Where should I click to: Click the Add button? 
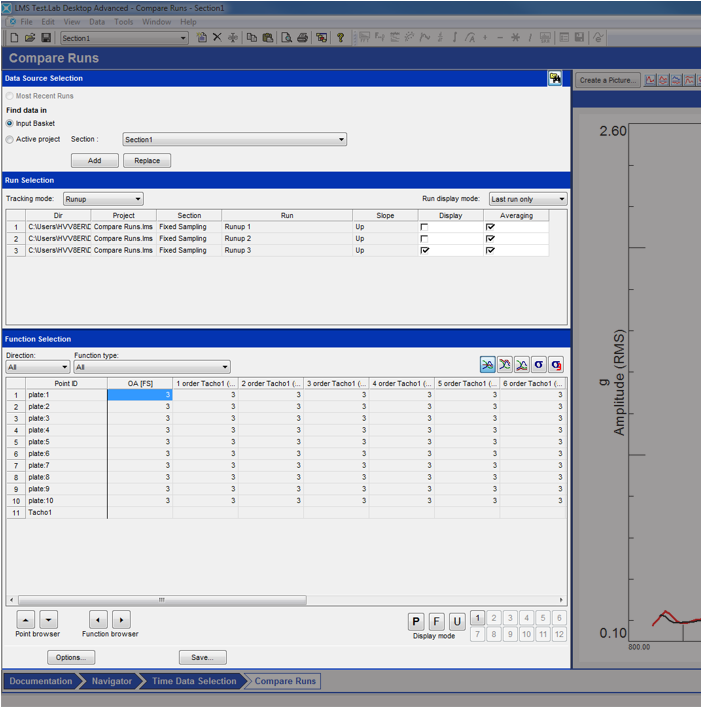click(x=95, y=161)
